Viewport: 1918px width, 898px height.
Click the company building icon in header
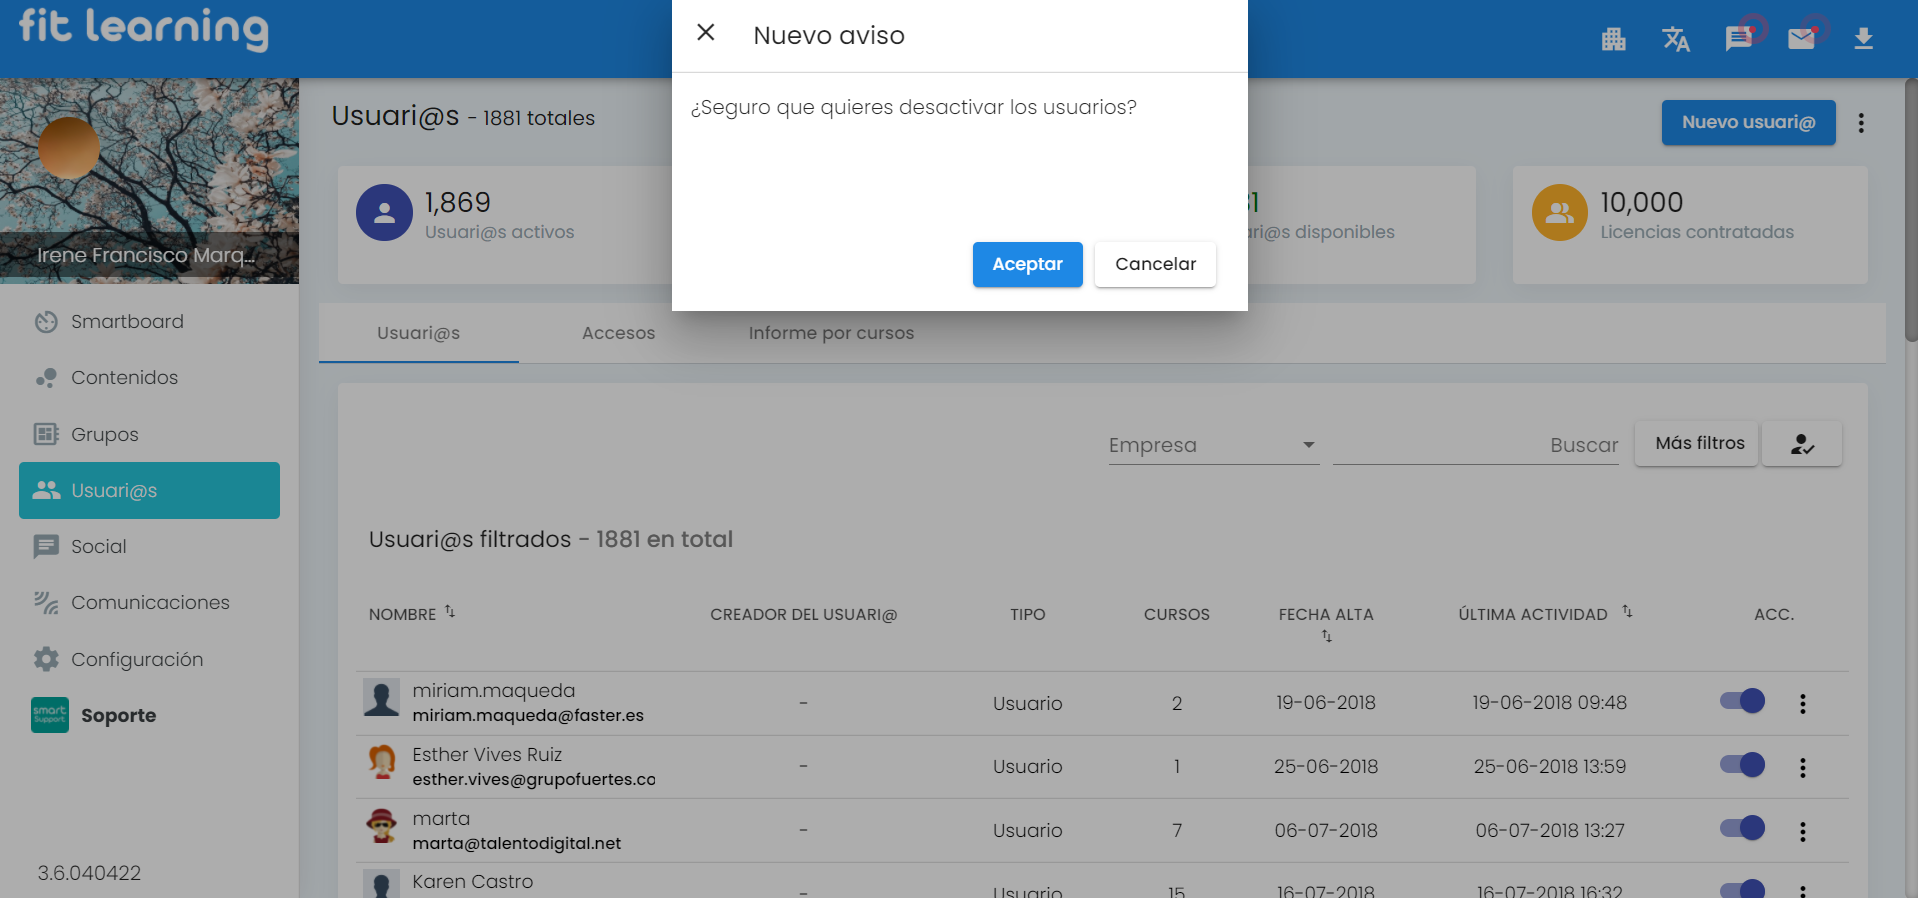click(x=1613, y=39)
